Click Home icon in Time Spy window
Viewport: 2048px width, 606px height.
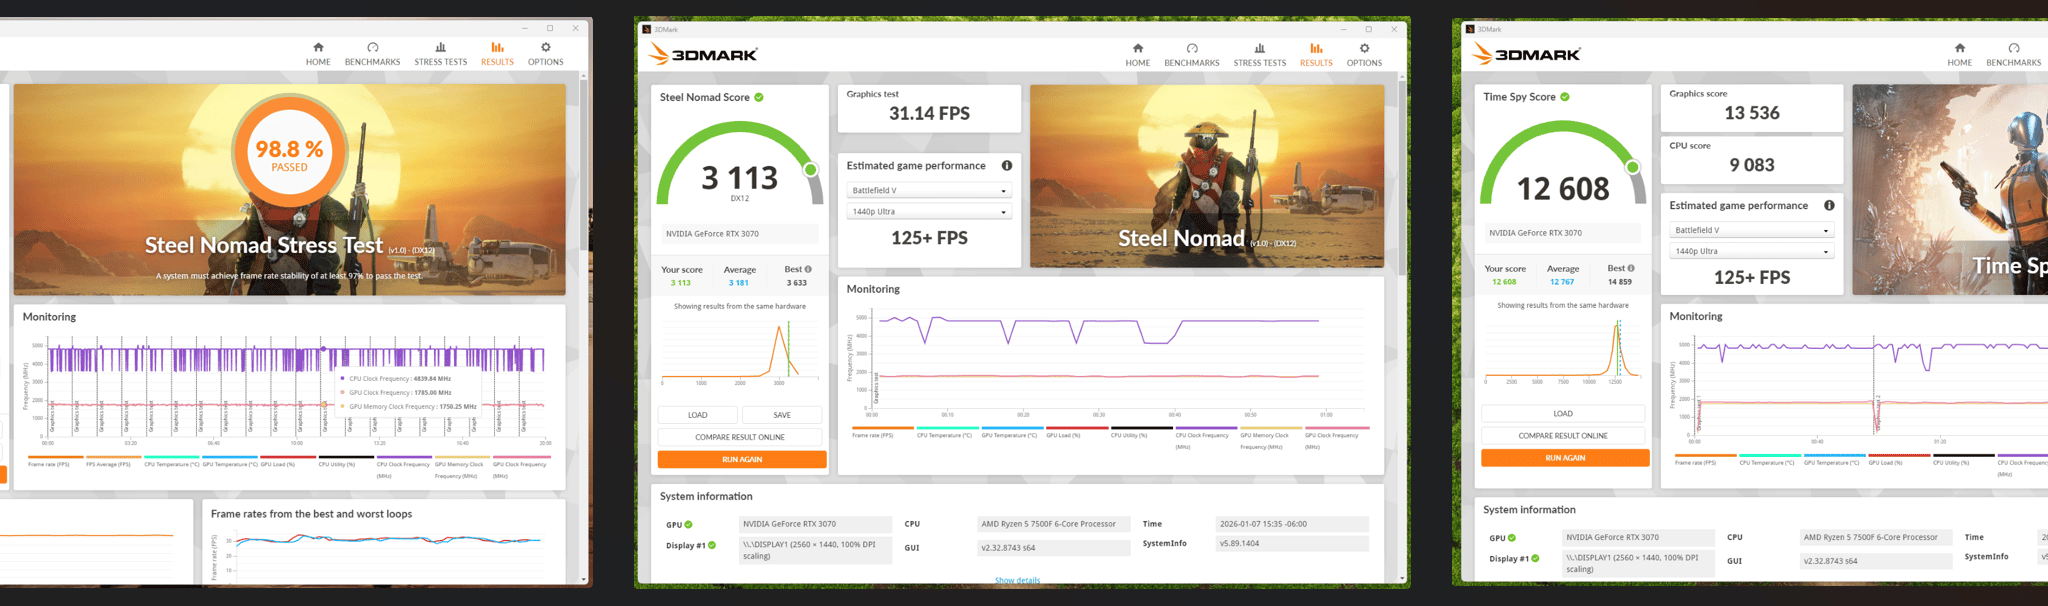pos(1960,54)
